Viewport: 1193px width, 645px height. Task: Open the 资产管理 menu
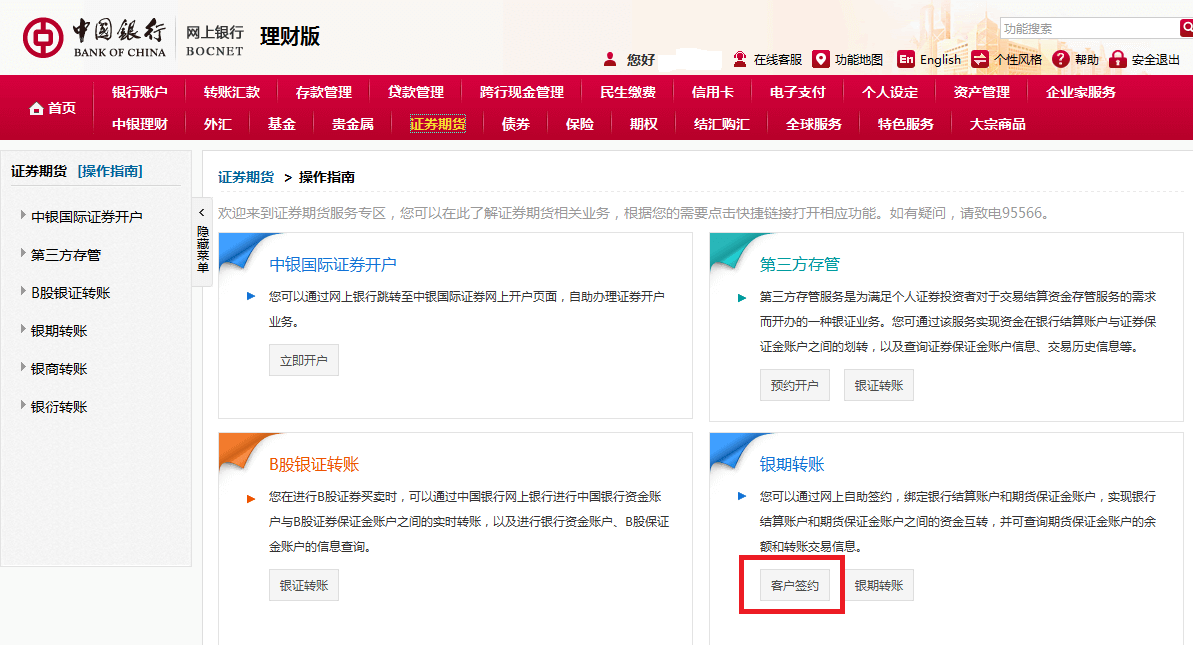tap(981, 92)
